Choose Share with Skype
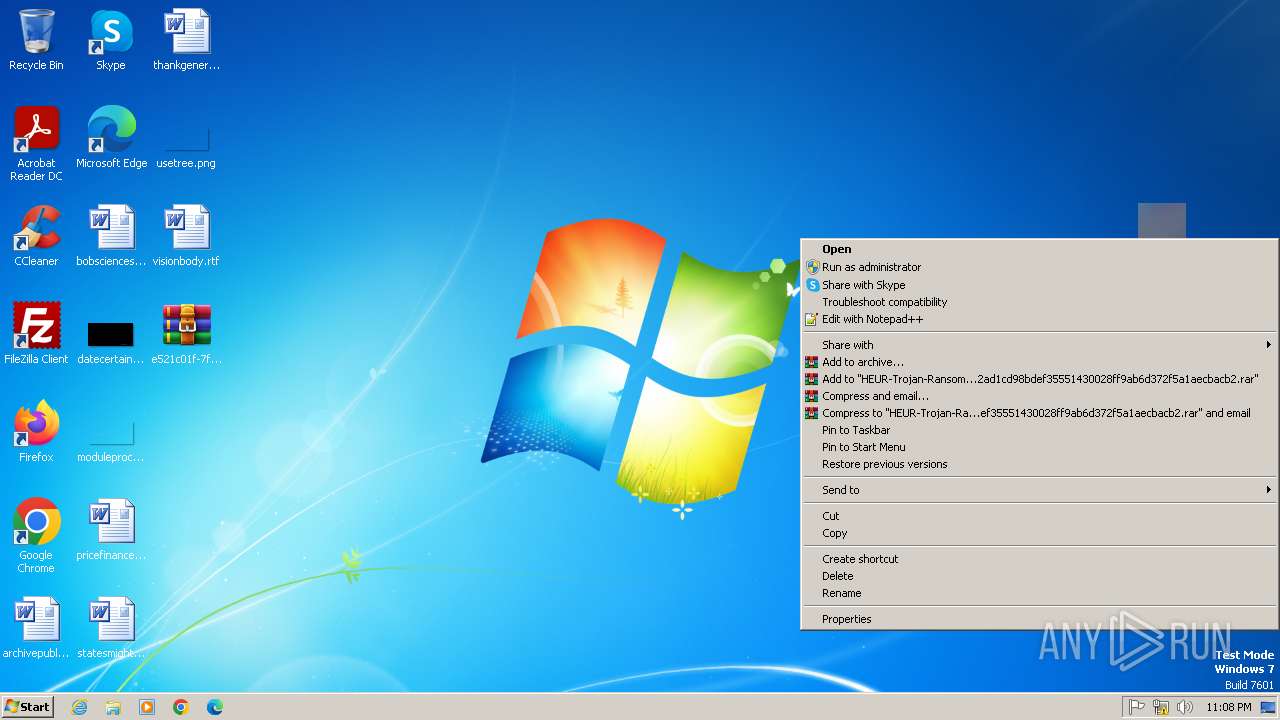This screenshot has height=720, width=1280. click(x=1039, y=285)
